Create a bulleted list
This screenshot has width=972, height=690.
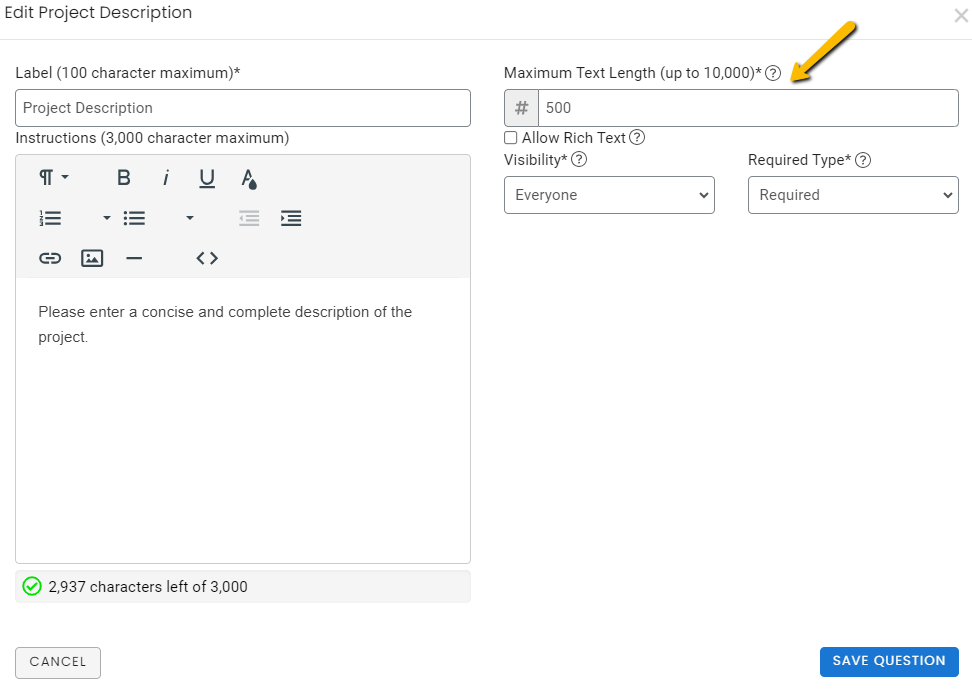[134, 217]
